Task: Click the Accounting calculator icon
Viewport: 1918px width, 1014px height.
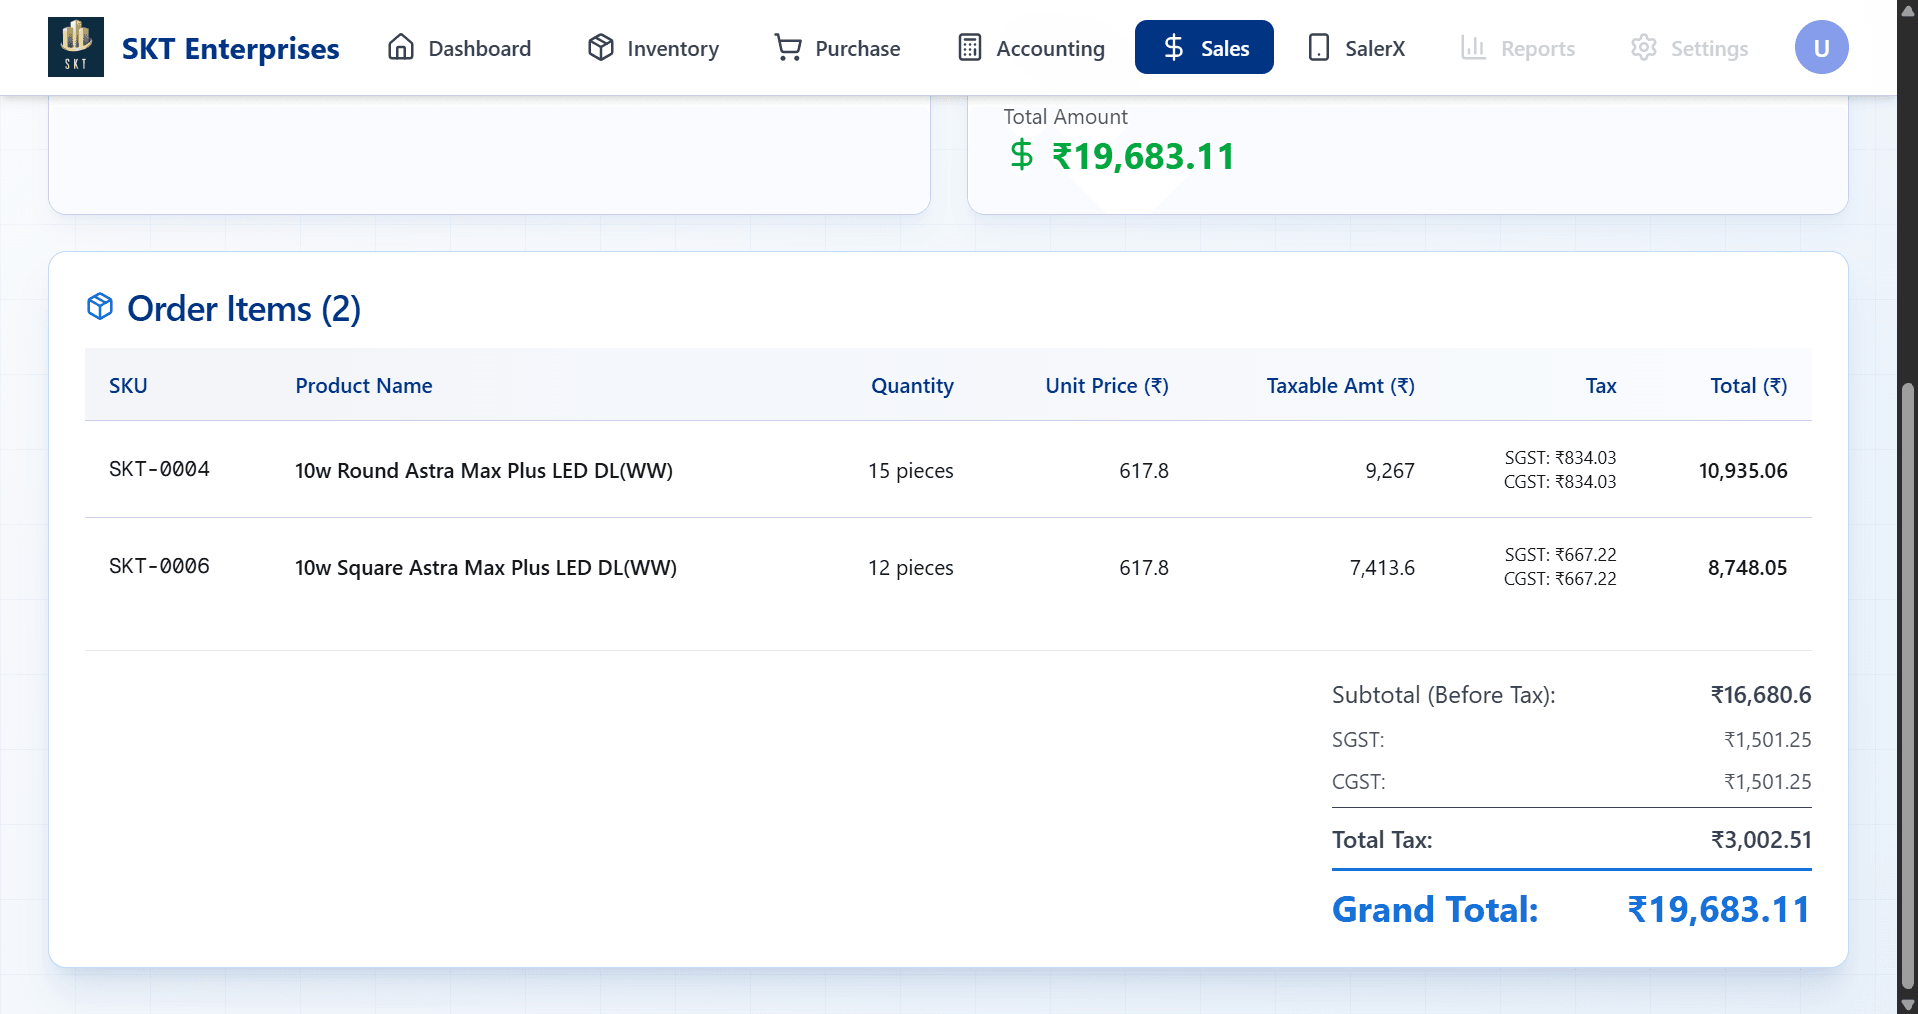Action: click(969, 47)
